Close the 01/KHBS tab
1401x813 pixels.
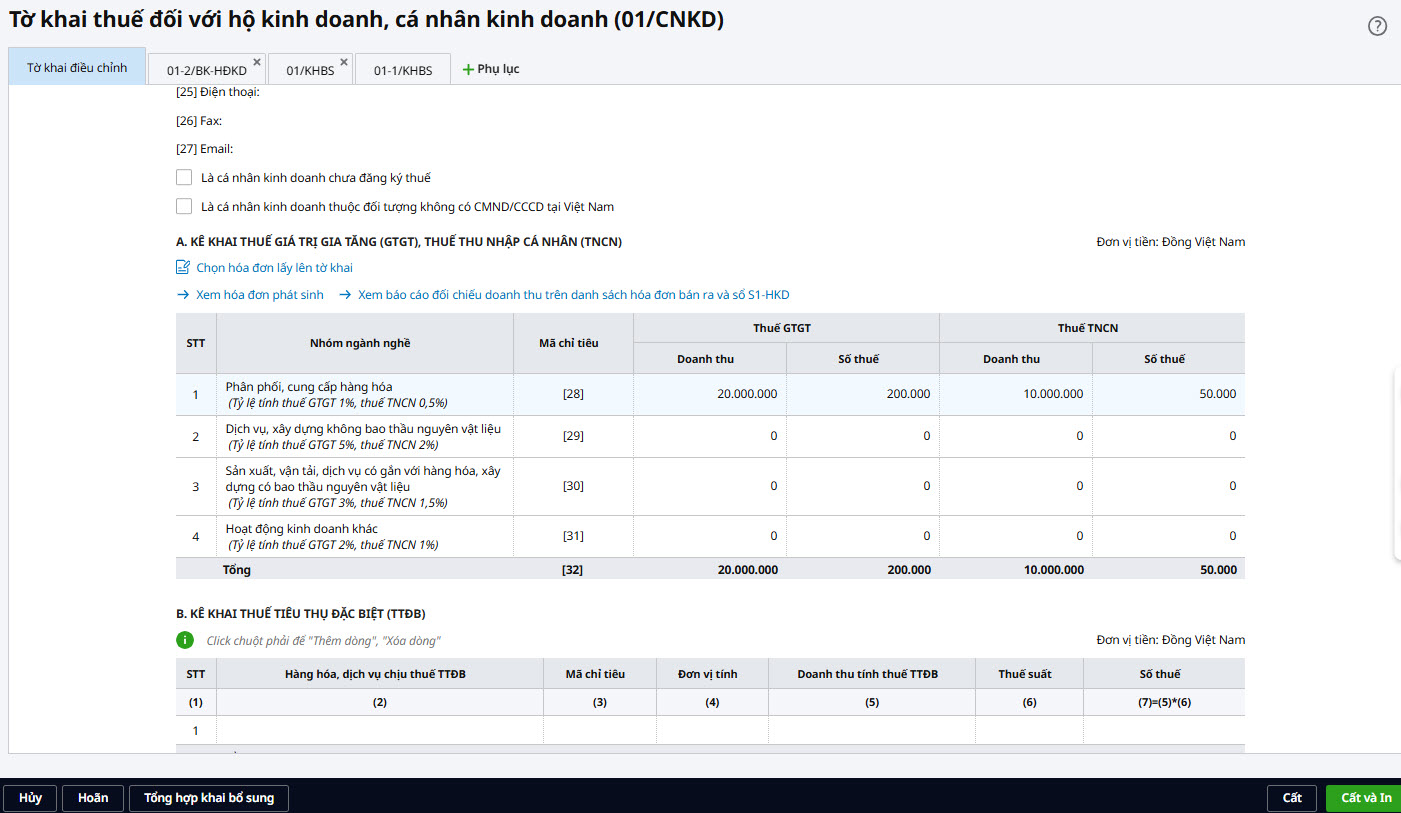(344, 62)
